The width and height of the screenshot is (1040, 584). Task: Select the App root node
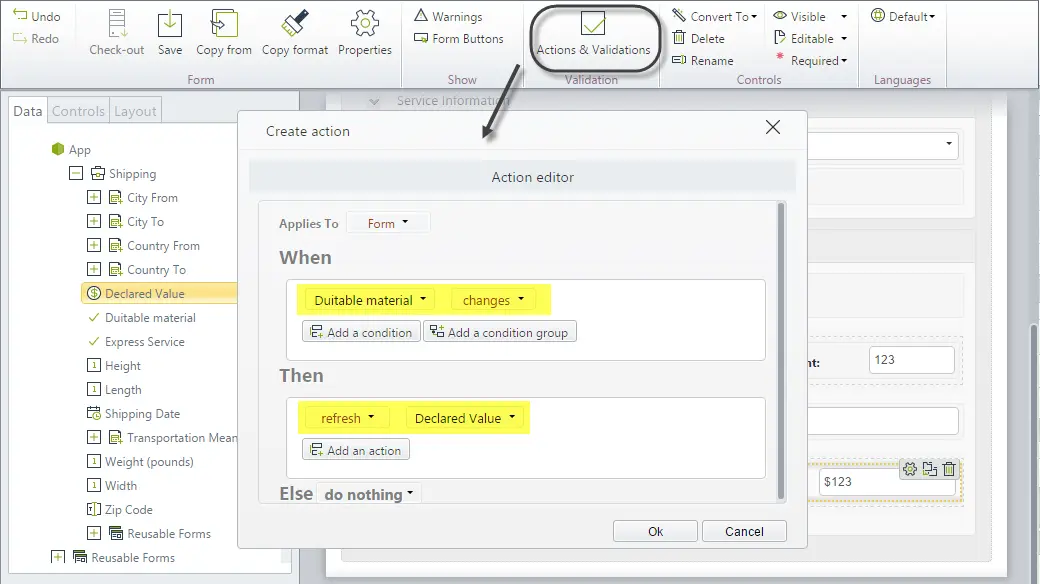pos(71,149)
